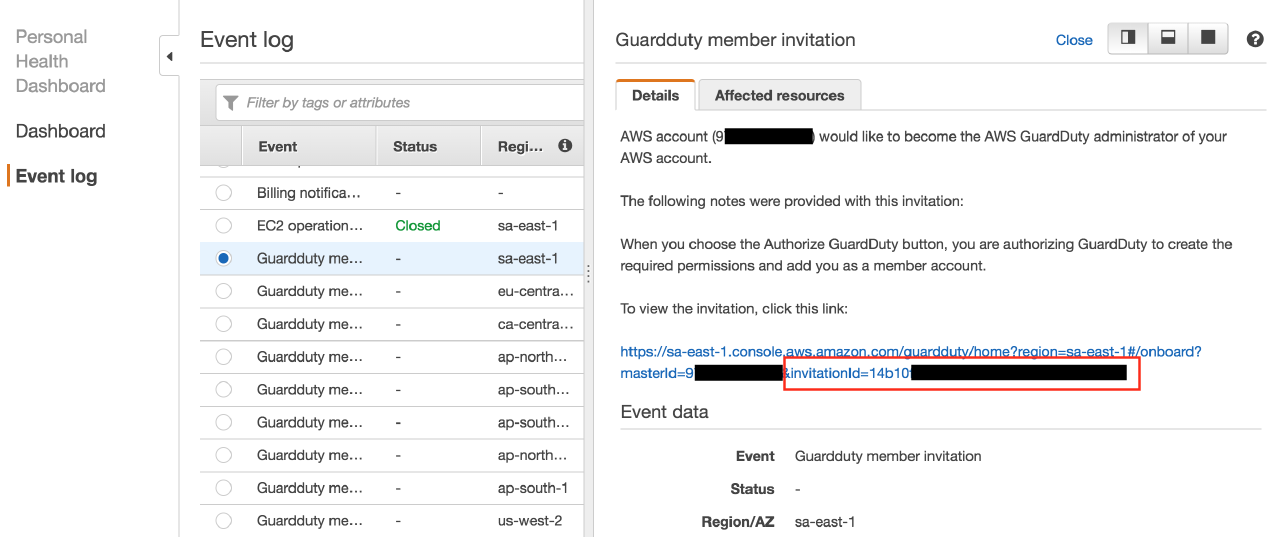The height and width of the screenshot is (537, 1280).
Task: Open help question mark icon
Action: (x=1256, y=39)
